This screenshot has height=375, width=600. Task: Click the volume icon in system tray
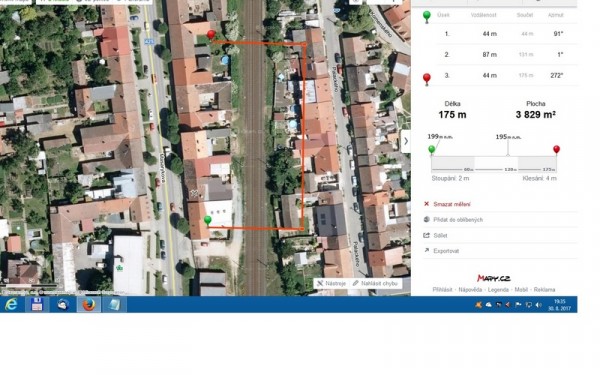[x=538, y=305]
